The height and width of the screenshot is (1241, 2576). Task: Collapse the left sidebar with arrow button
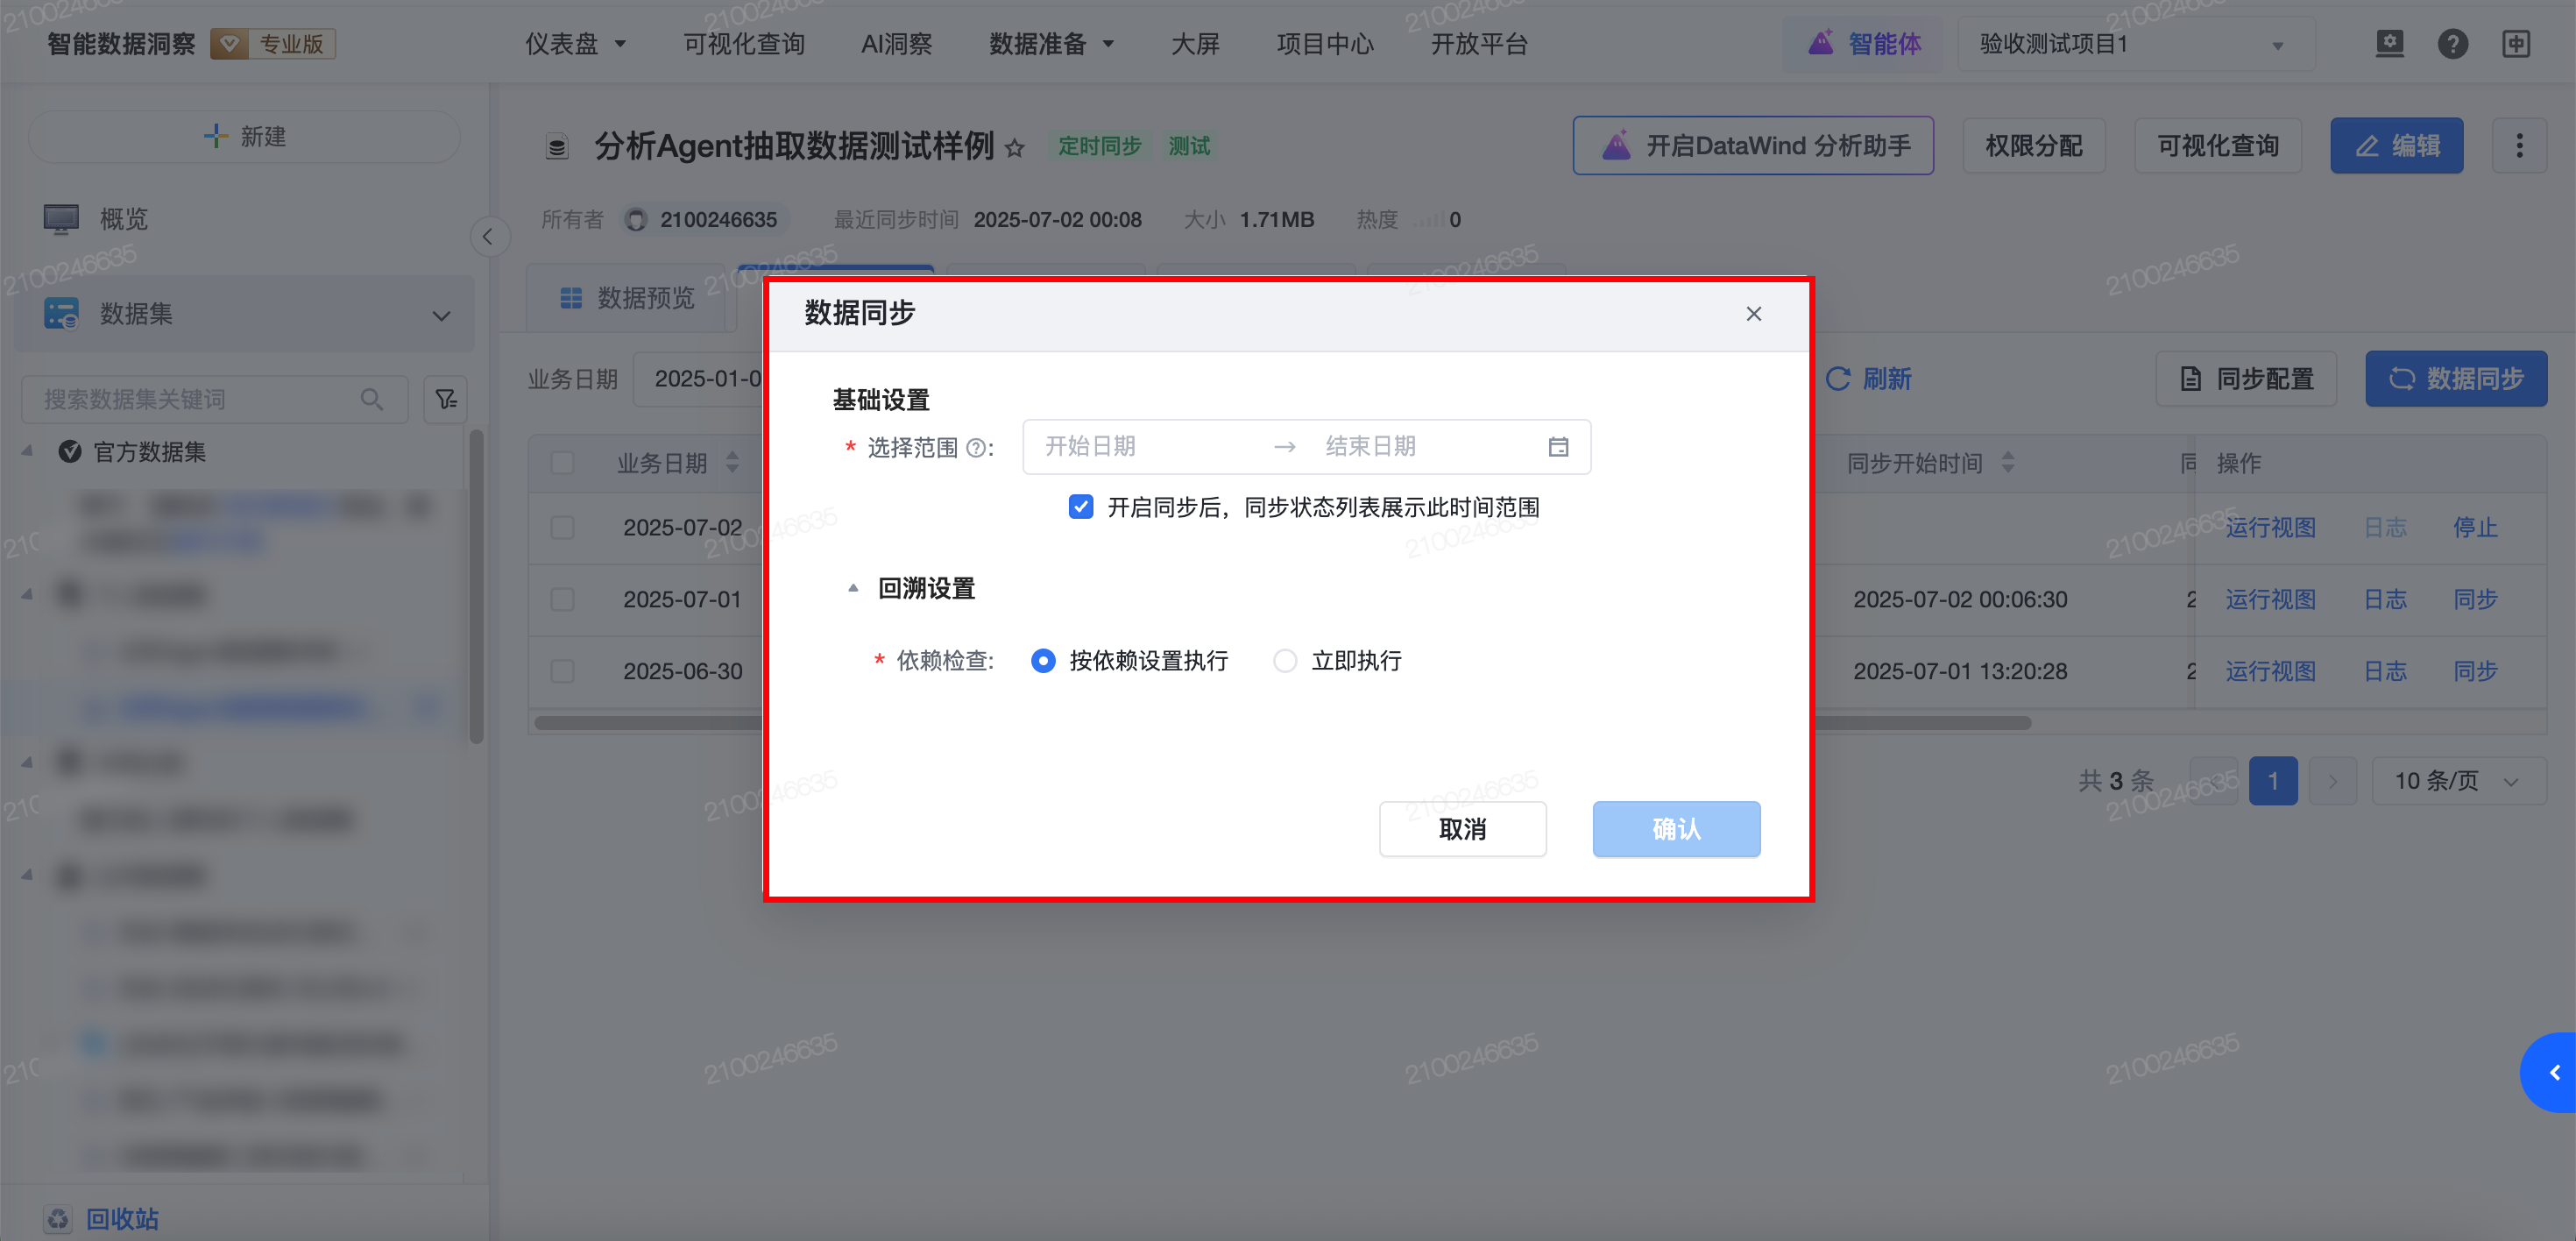488,237
